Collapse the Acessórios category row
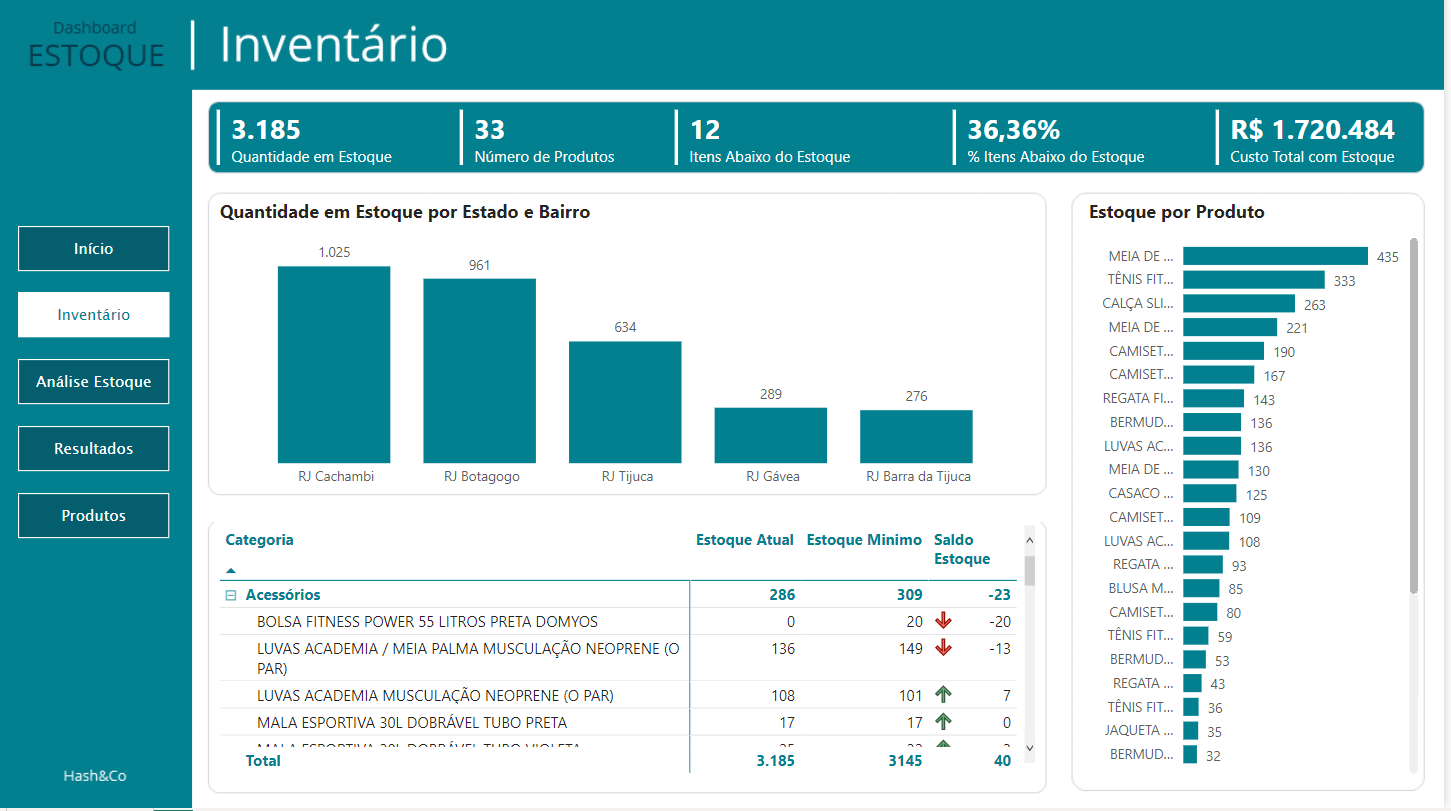1451x811 pixels. point(231,595)
